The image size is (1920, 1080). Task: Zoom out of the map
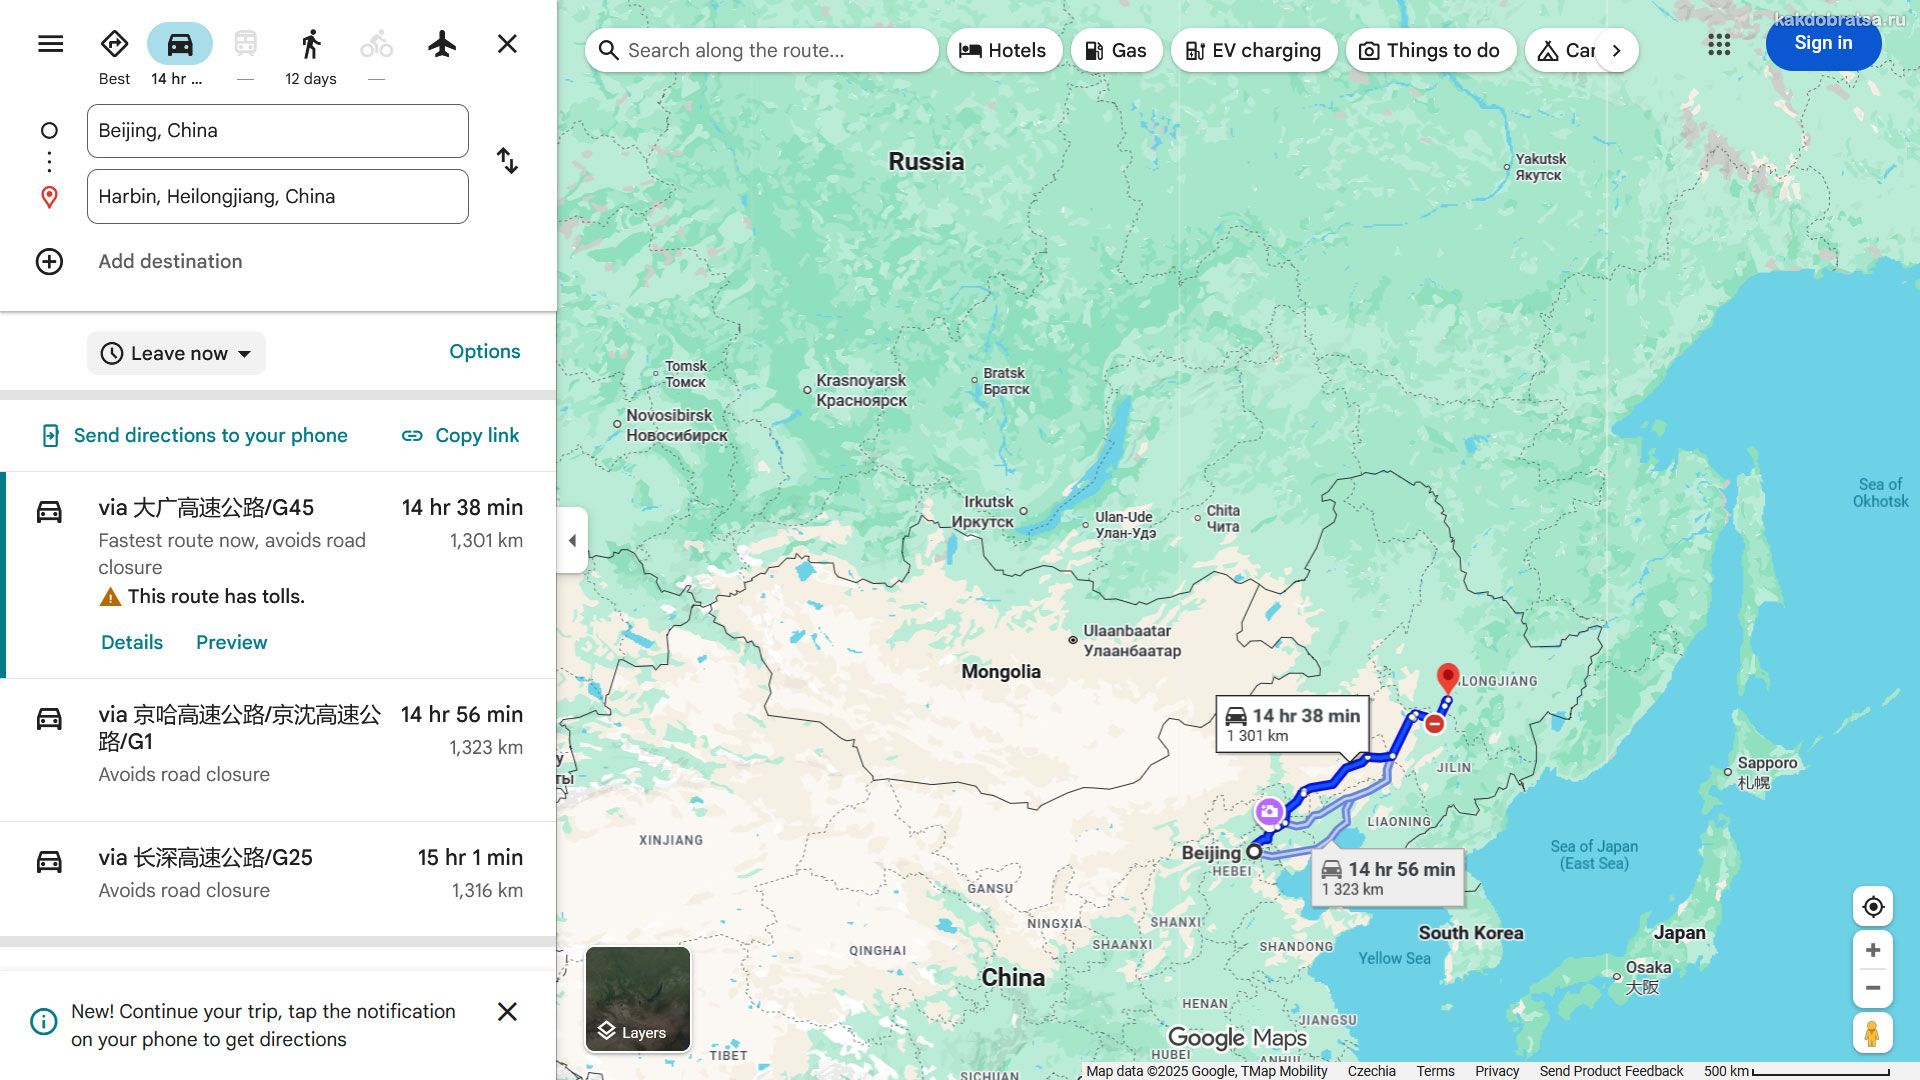[x=1872, y=988]
